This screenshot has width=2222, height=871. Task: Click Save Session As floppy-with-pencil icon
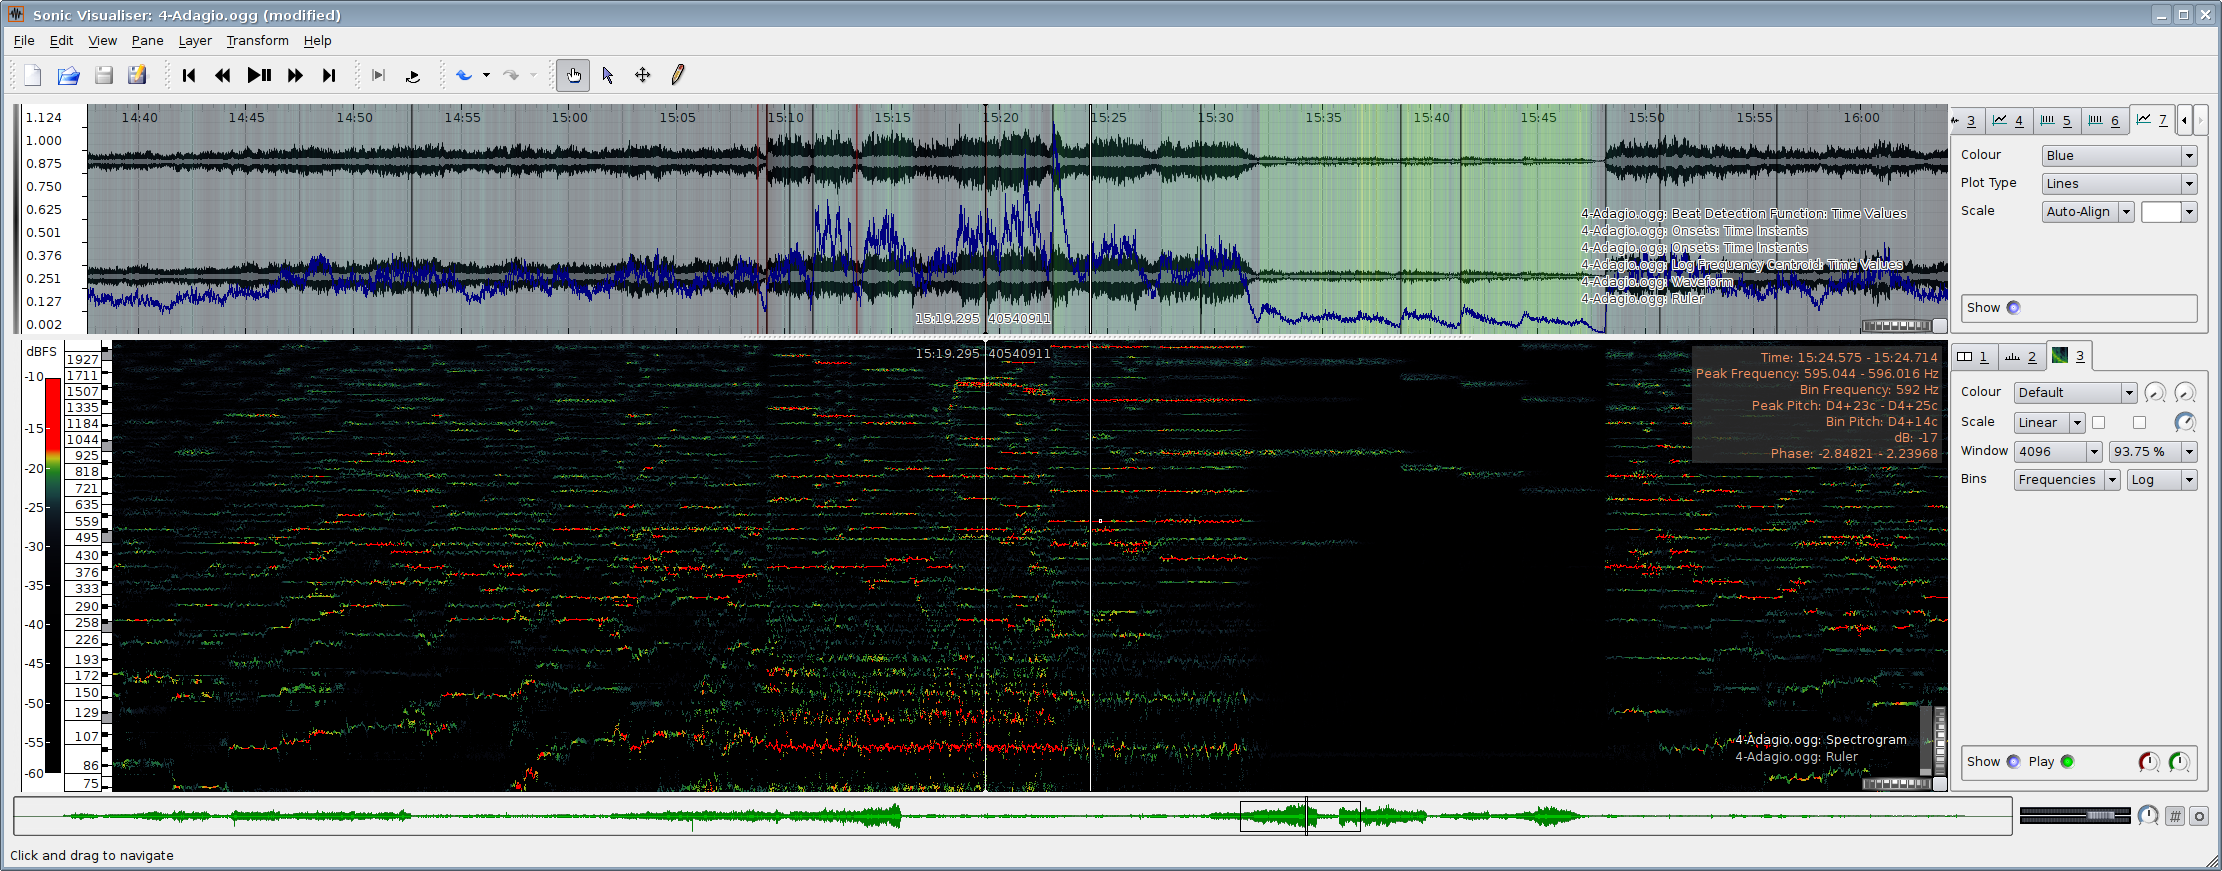138,75
